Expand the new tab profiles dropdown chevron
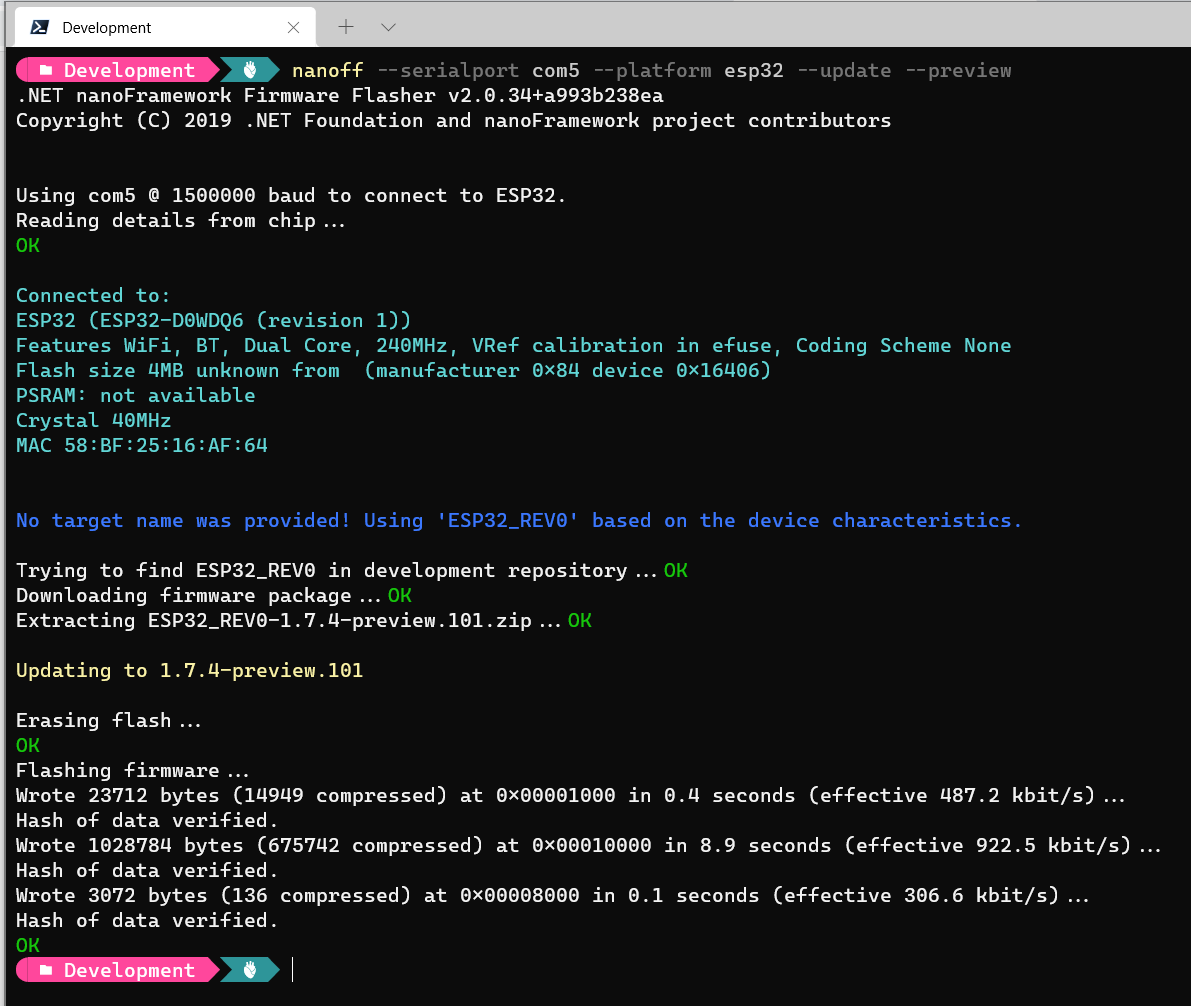 point(389,27)
